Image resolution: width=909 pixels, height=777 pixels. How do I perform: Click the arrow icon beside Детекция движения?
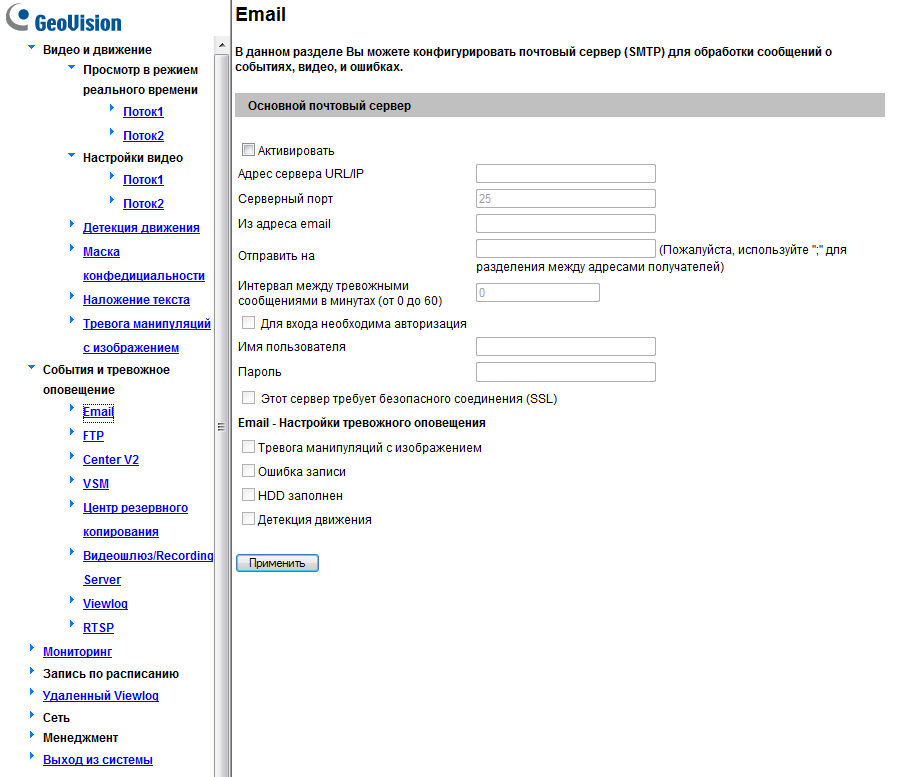coord(72,224)
